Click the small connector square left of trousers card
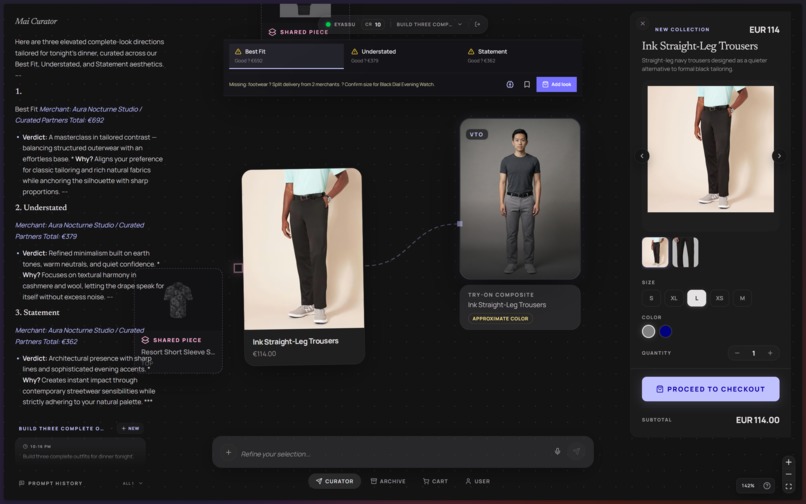Viewport: 806px width, 504px height. [x=238, y=268]
